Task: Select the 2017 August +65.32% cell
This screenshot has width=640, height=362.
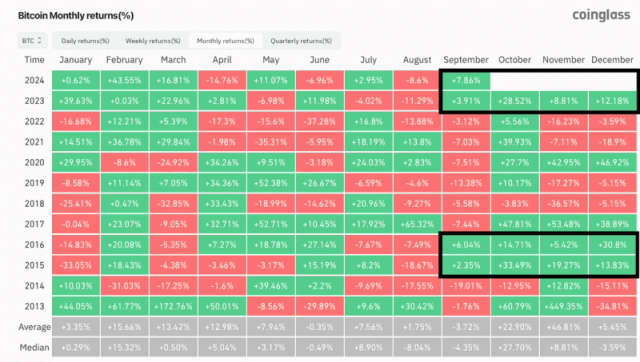Action: pos(417,224)
